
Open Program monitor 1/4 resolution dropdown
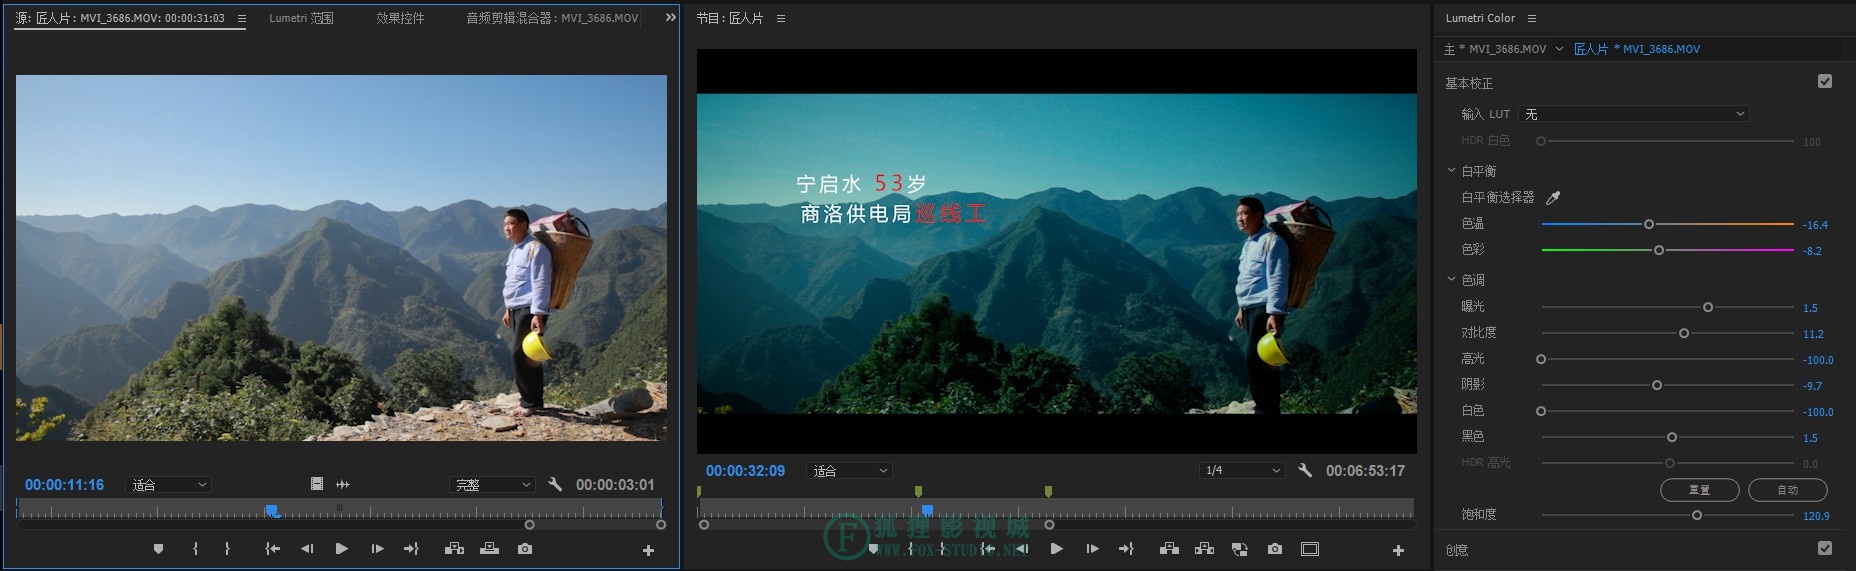[1242, 471]
